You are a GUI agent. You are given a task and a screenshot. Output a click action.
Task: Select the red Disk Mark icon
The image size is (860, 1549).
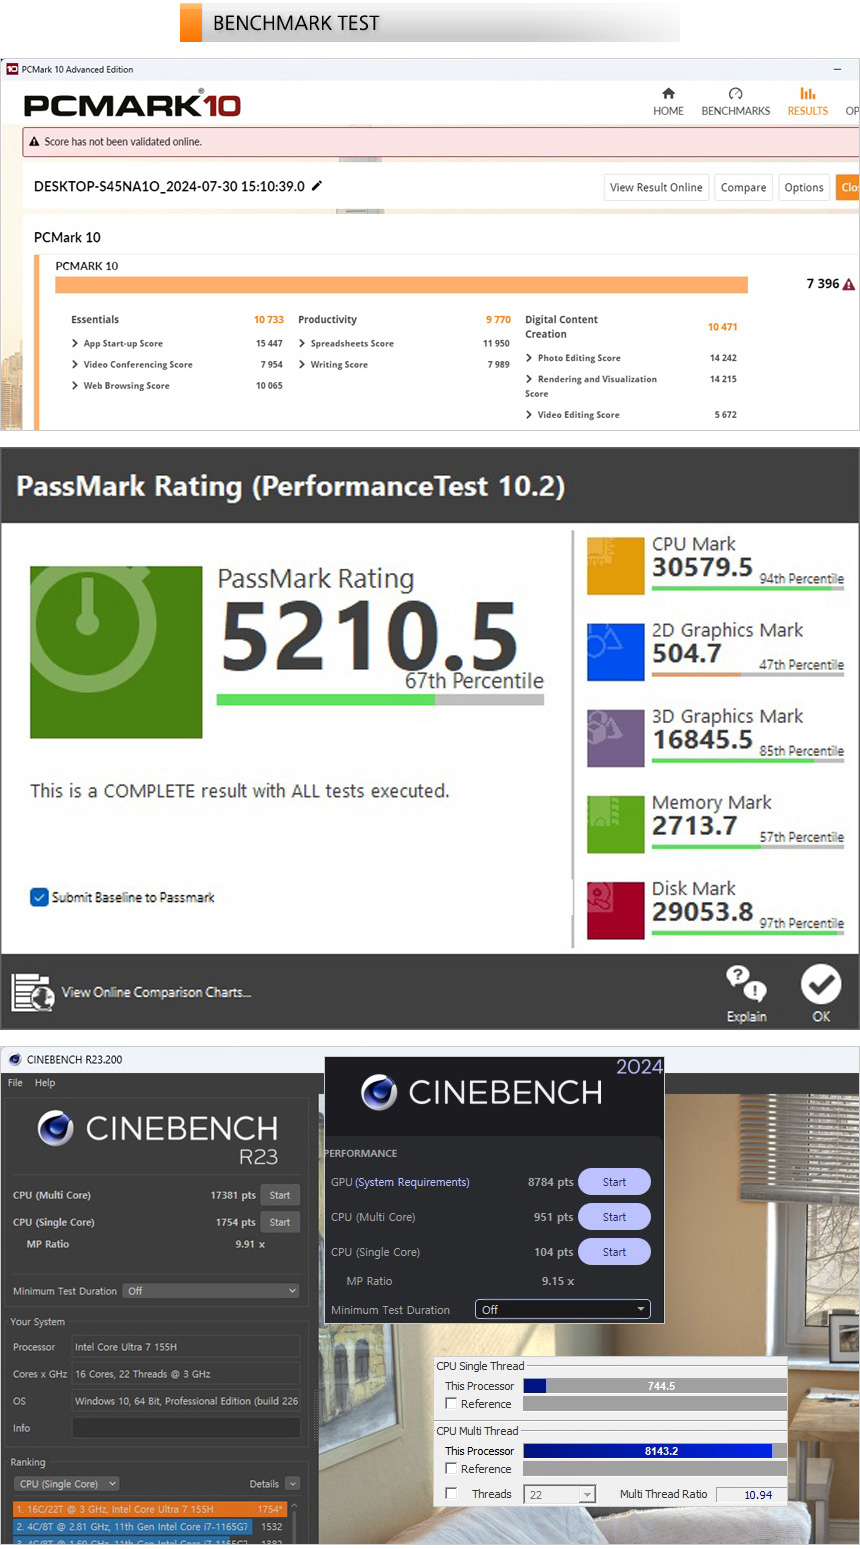coord(615,910)
